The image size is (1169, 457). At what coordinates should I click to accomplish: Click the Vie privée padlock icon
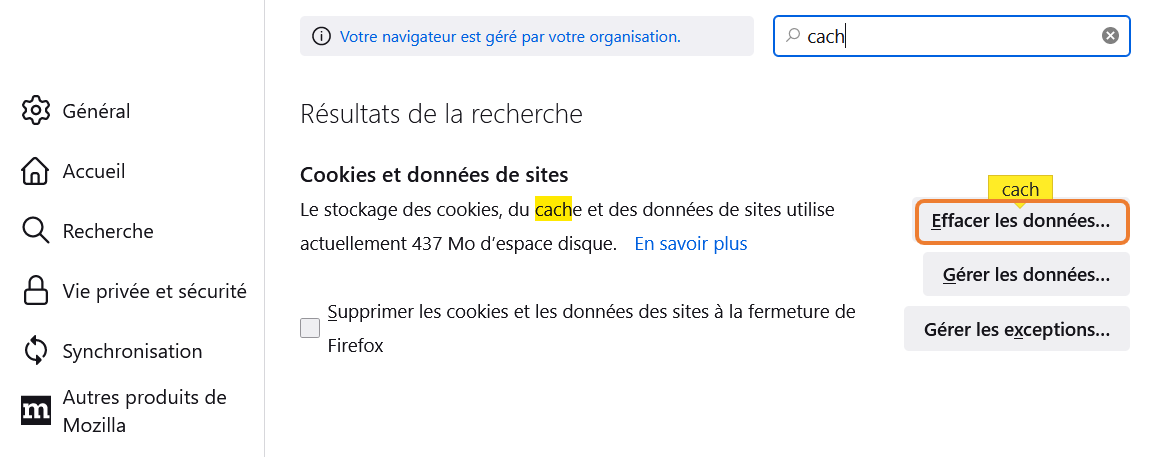click(x=36, y=291)
